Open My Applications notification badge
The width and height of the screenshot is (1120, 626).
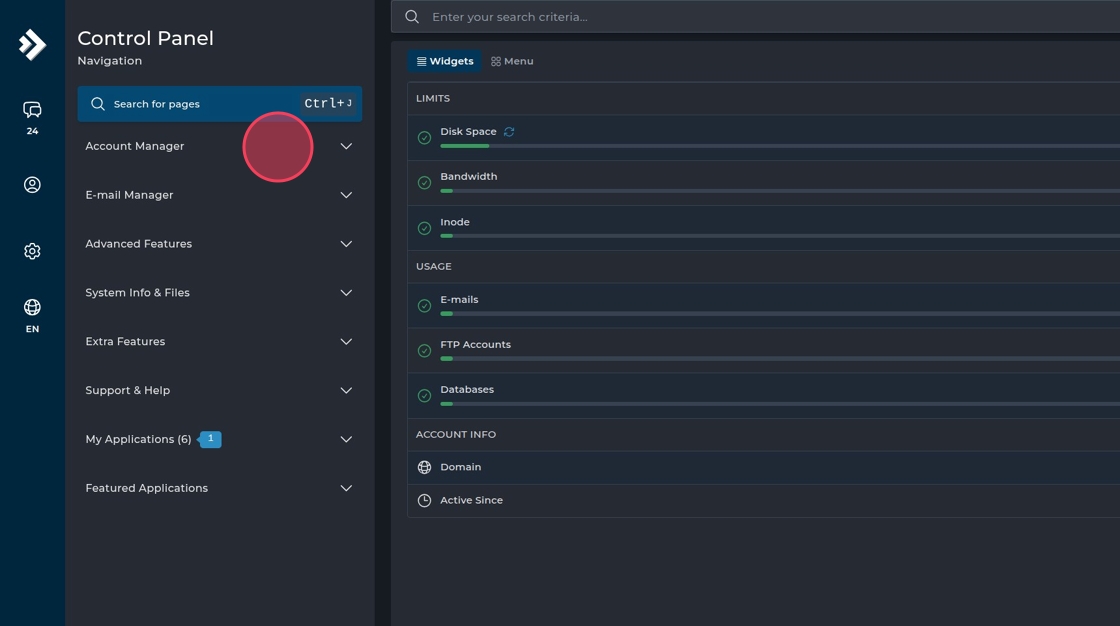(210, 439)
